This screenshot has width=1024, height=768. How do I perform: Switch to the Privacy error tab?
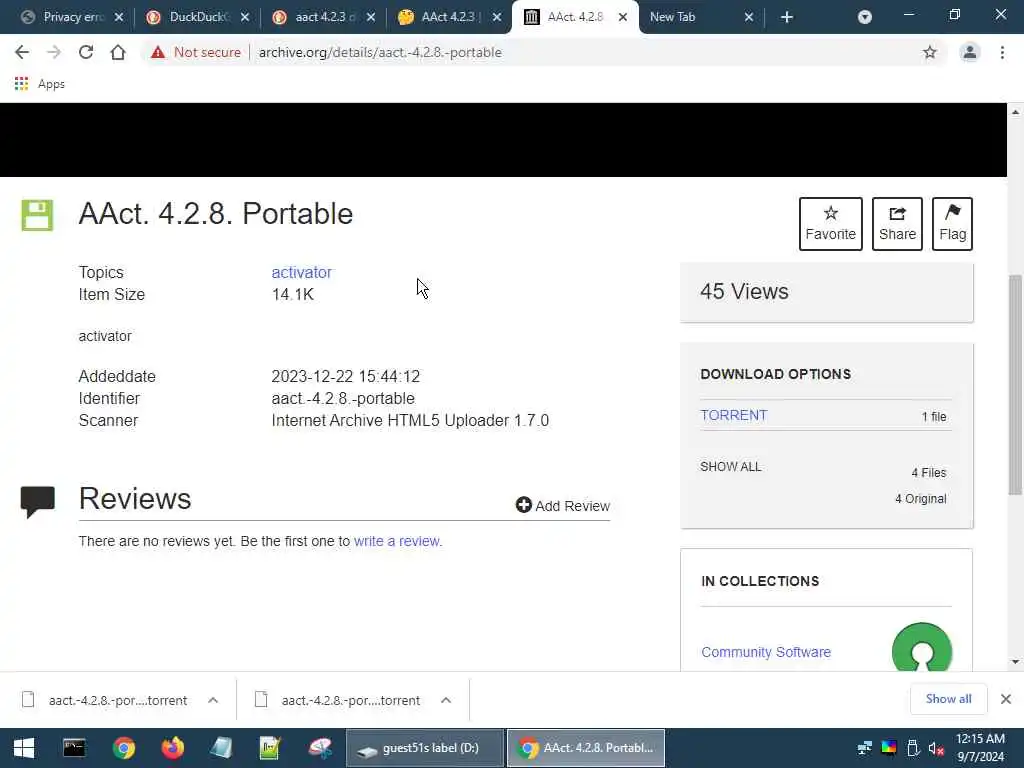click(x=71, y=17)
